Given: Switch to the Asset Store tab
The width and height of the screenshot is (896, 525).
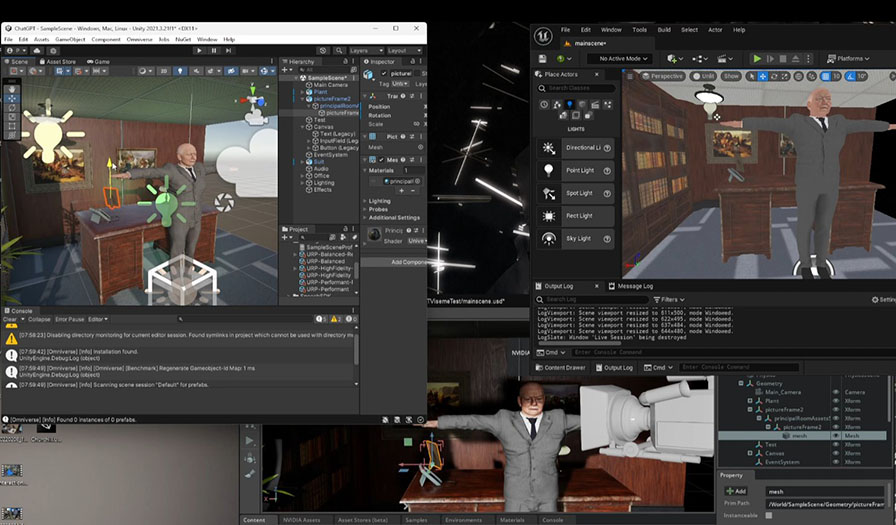Looking at the screenshot, I should (x=60, y=61).
